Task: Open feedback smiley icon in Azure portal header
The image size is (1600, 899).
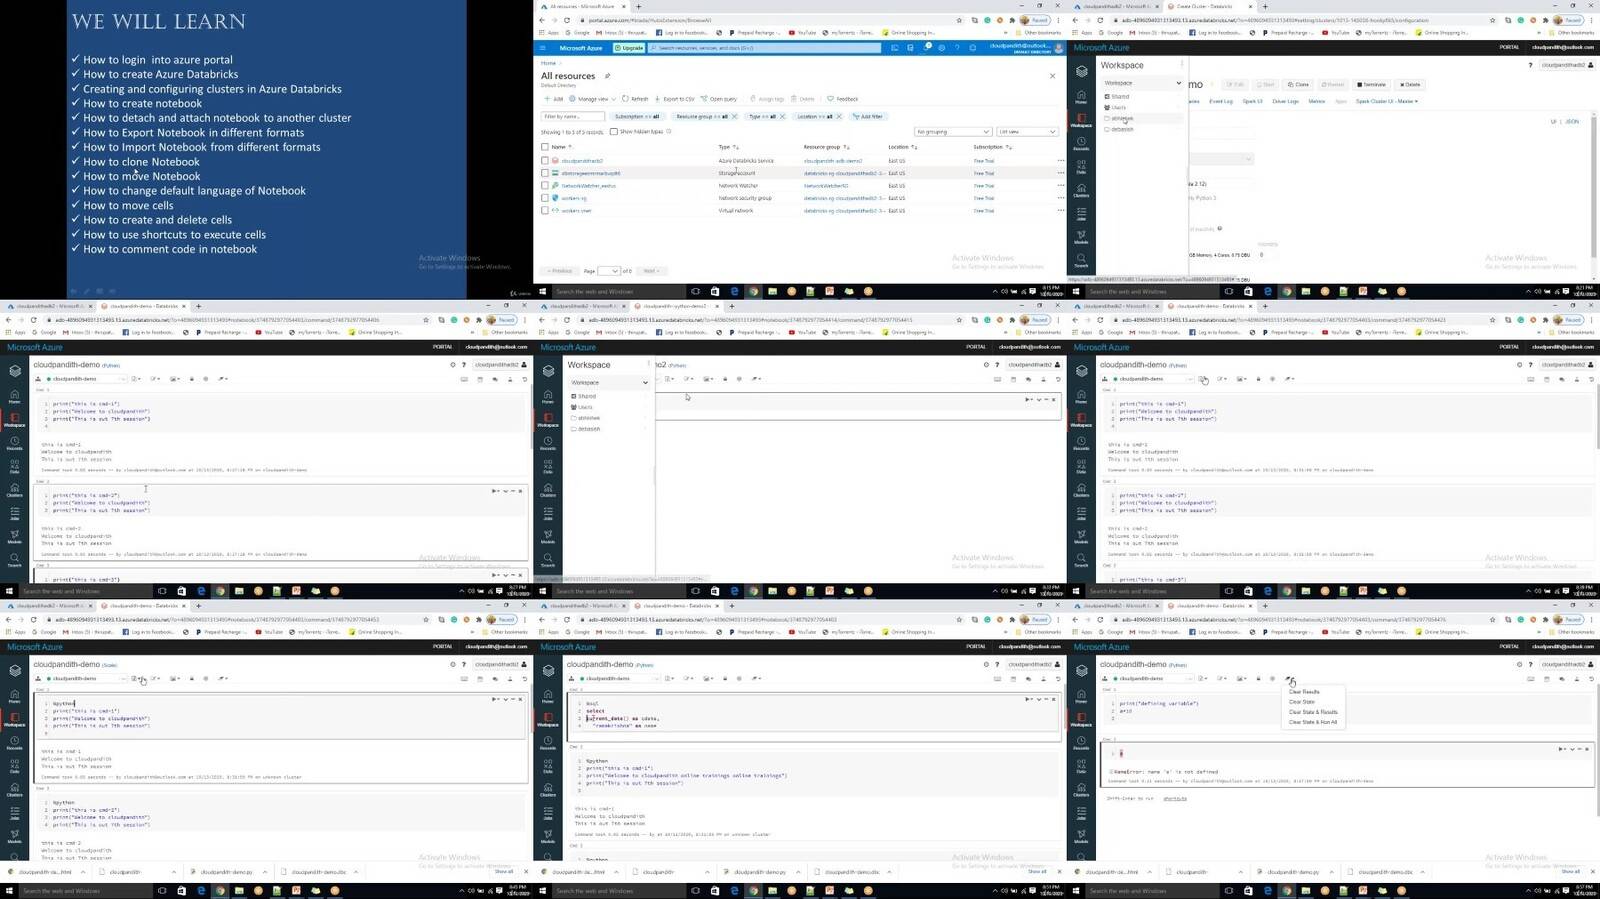Action: 973,48
